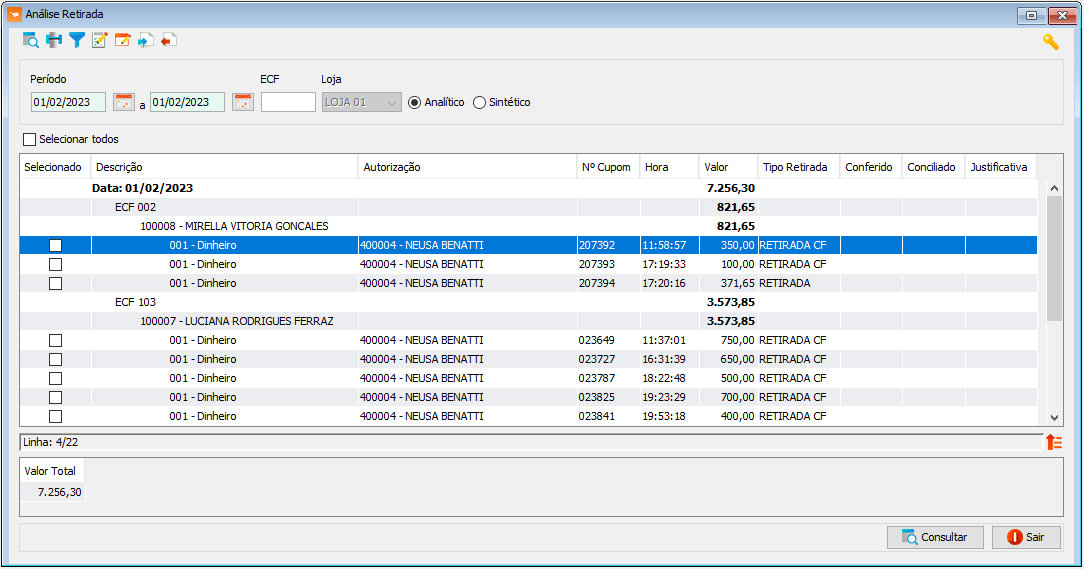The image size is (1084, 569).
Task: Click the orange calendar edit toolbar icon
Action: point(123,40)
